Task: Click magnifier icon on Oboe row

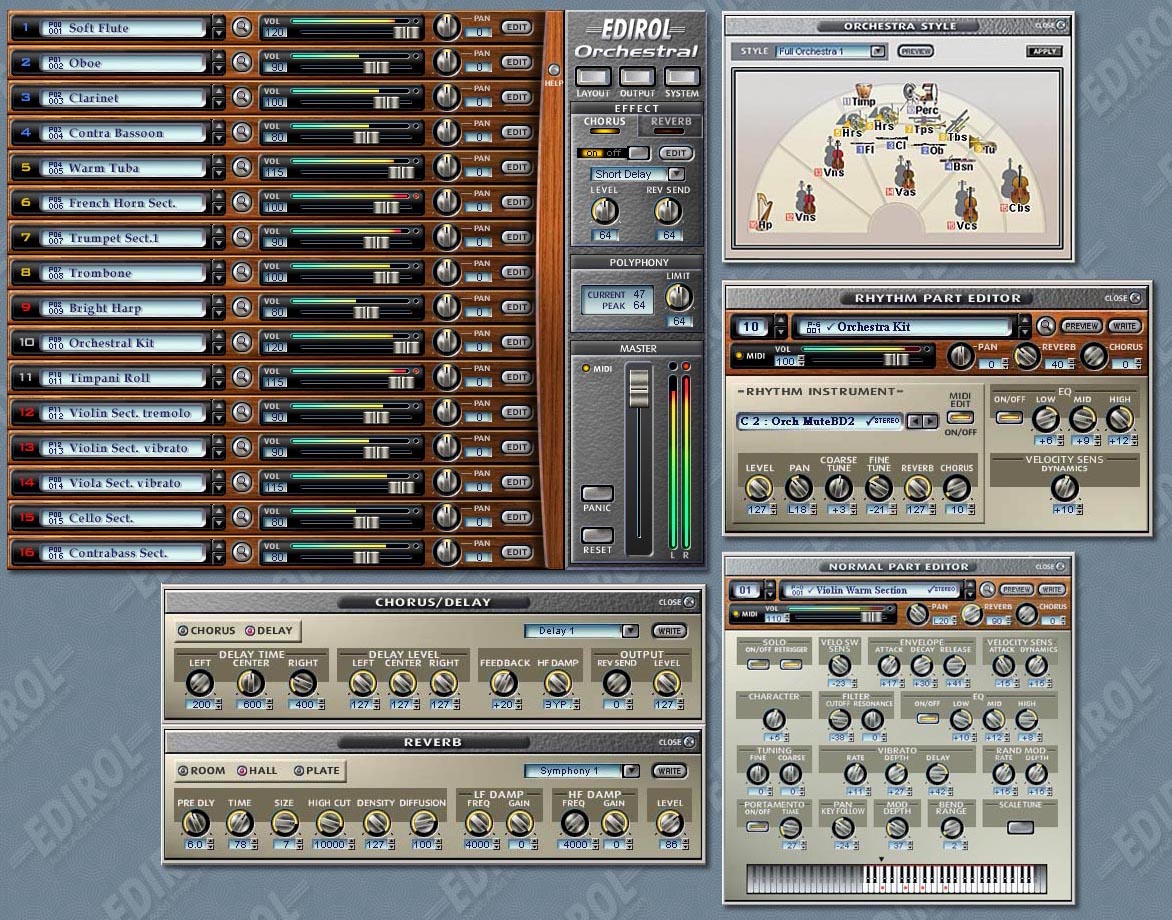Action: (241, 63)
